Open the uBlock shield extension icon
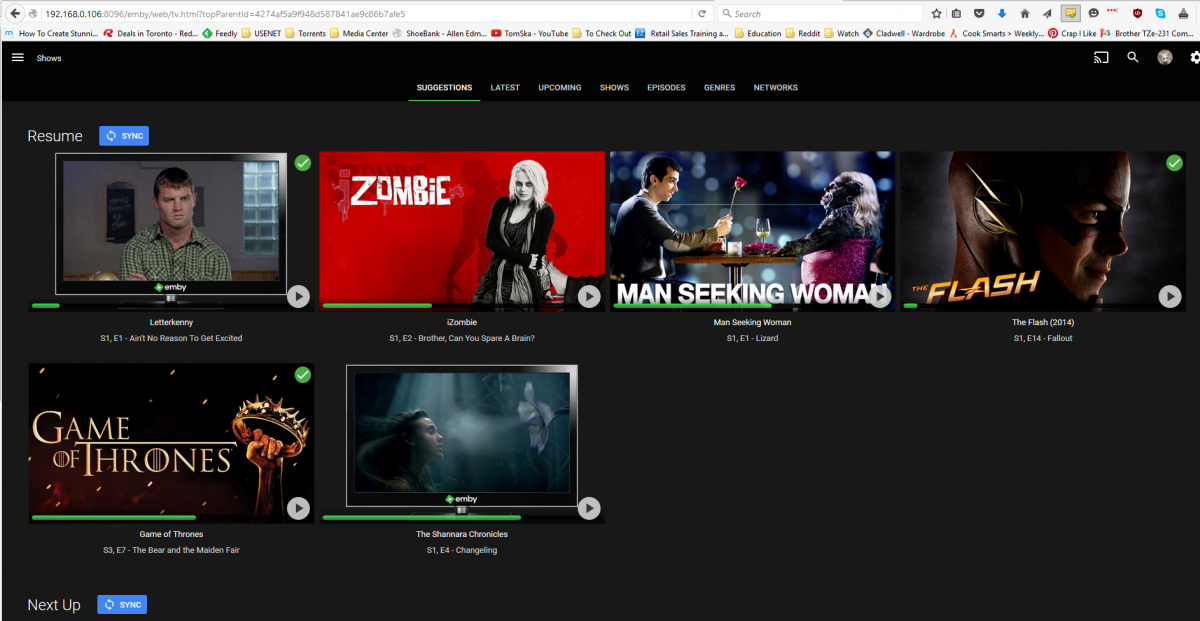The image size is (1200, 621). 1137,14
